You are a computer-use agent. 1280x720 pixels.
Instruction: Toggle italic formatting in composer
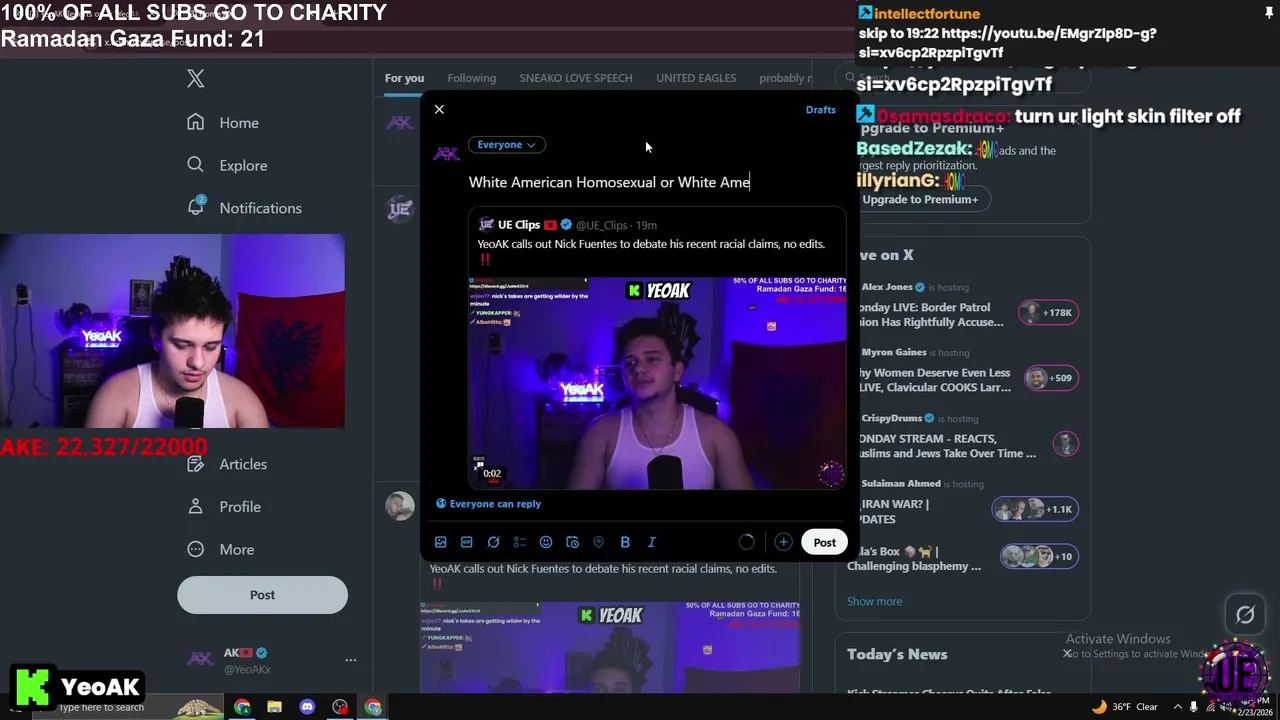(x=651, y=542)
